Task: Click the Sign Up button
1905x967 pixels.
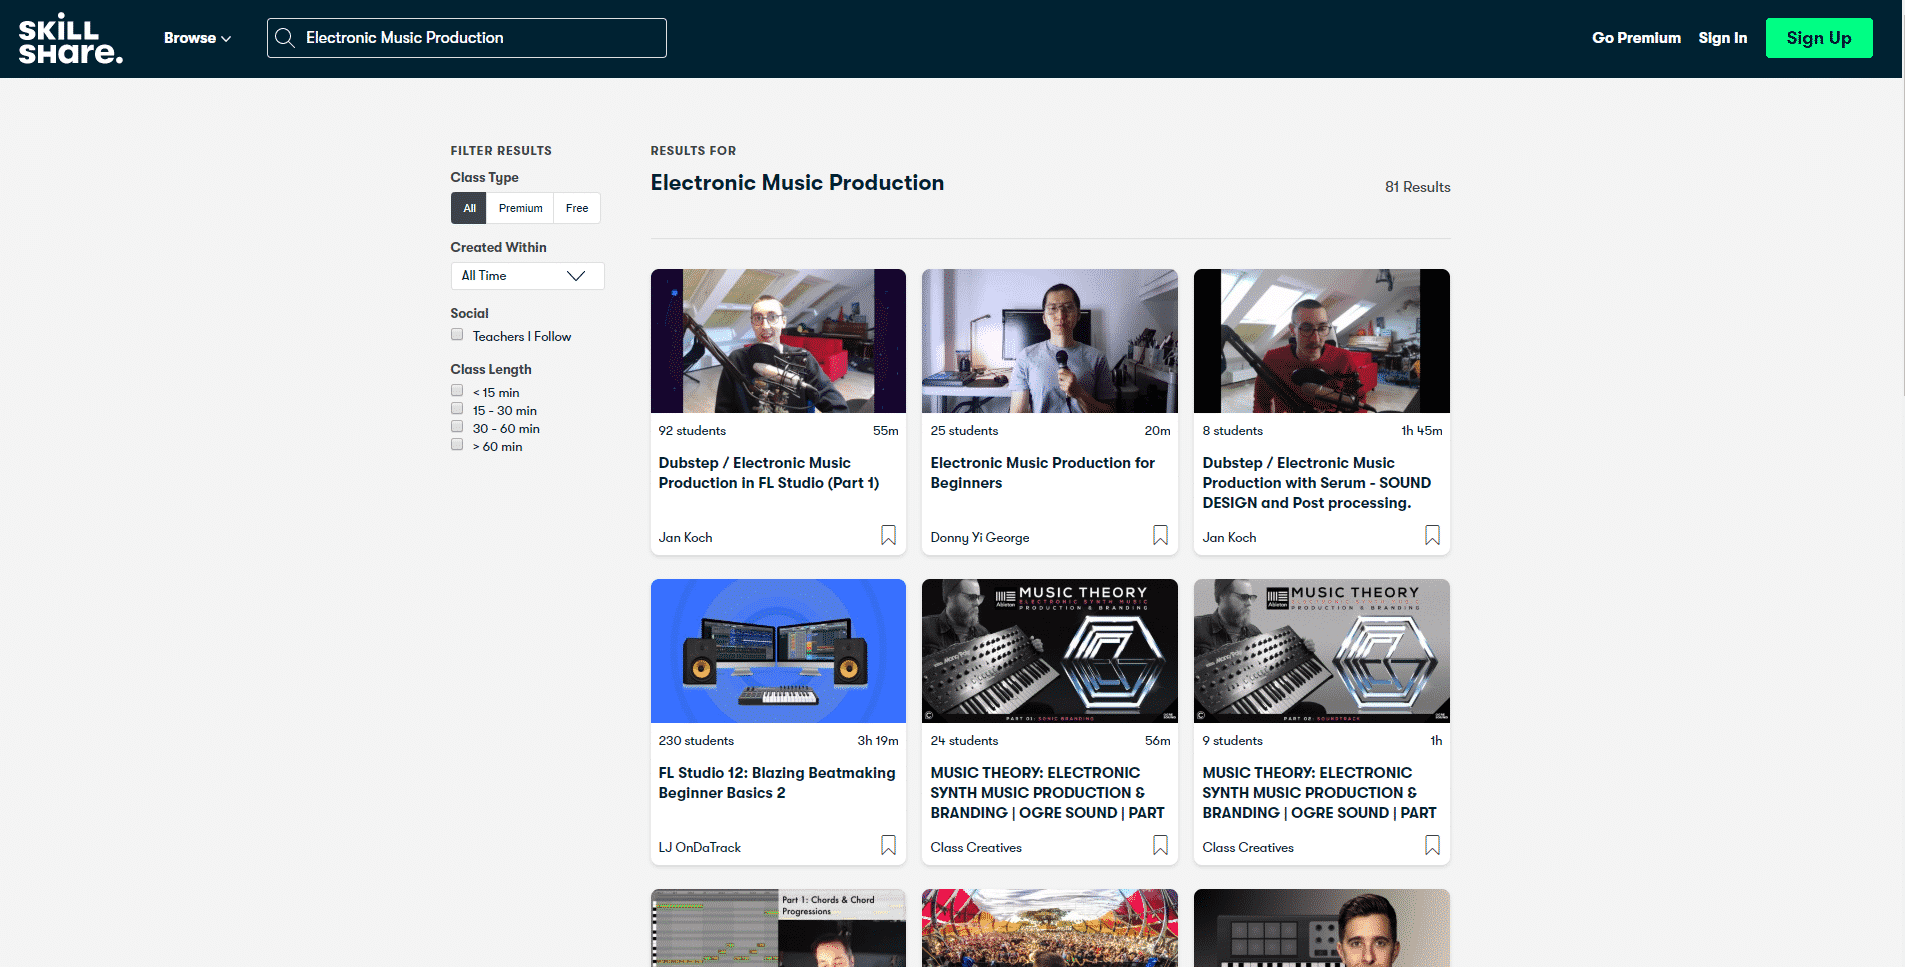Action: tap(1819, 38)
